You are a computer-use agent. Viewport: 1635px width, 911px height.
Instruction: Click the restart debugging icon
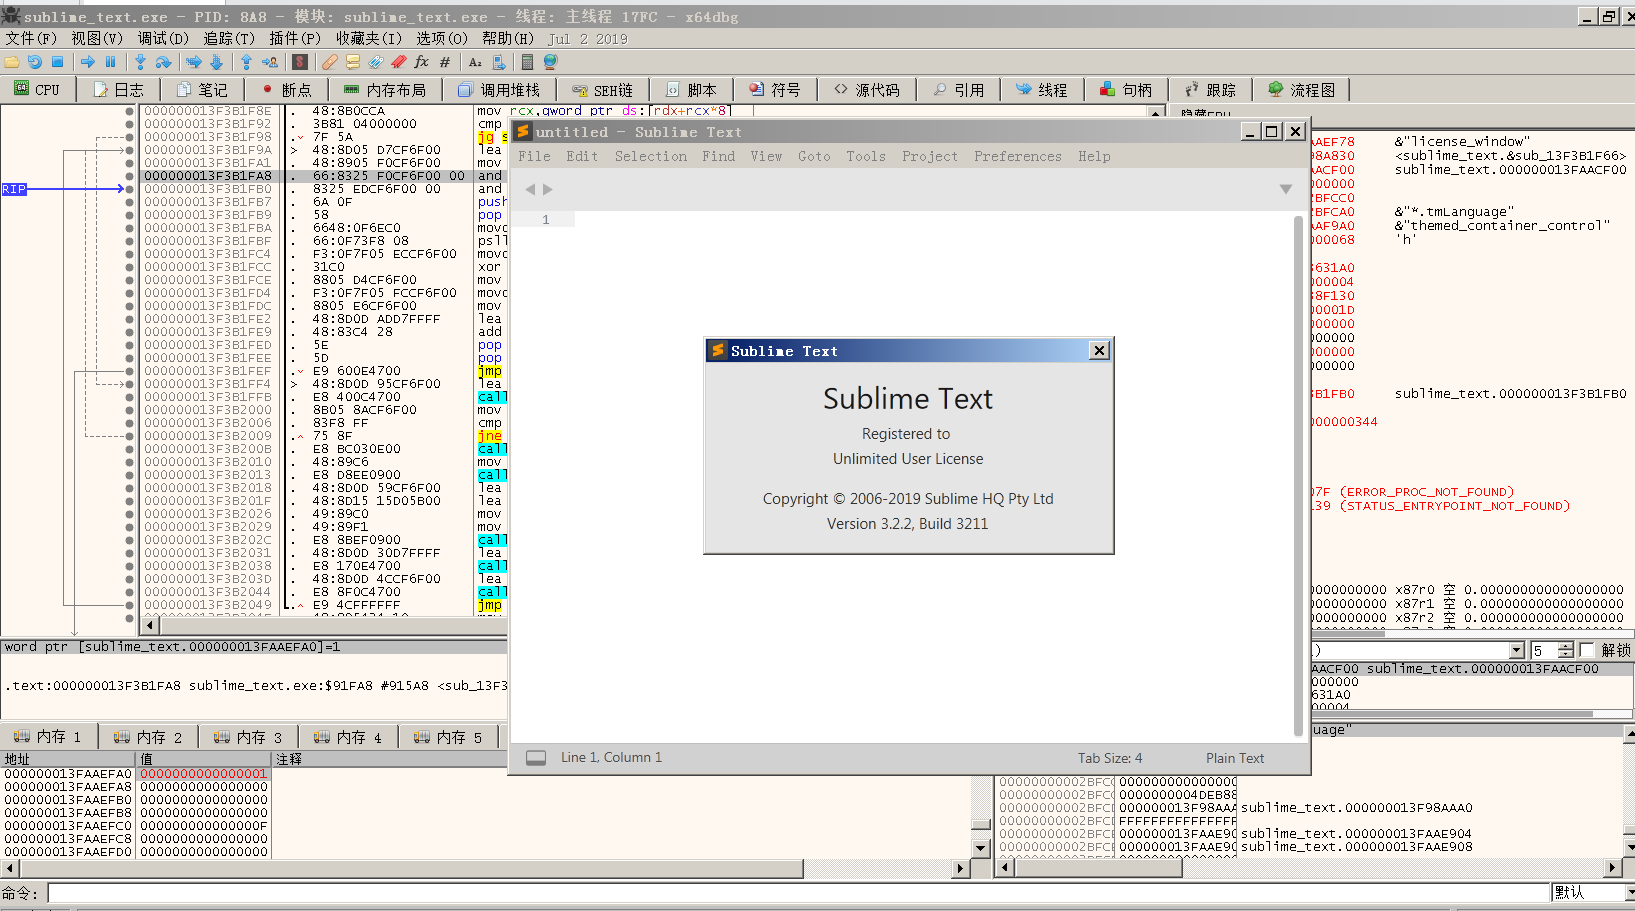pos(35,62)
